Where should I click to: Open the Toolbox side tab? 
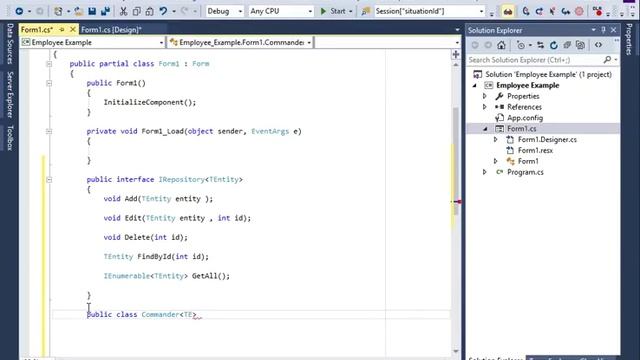pos(10,138)
